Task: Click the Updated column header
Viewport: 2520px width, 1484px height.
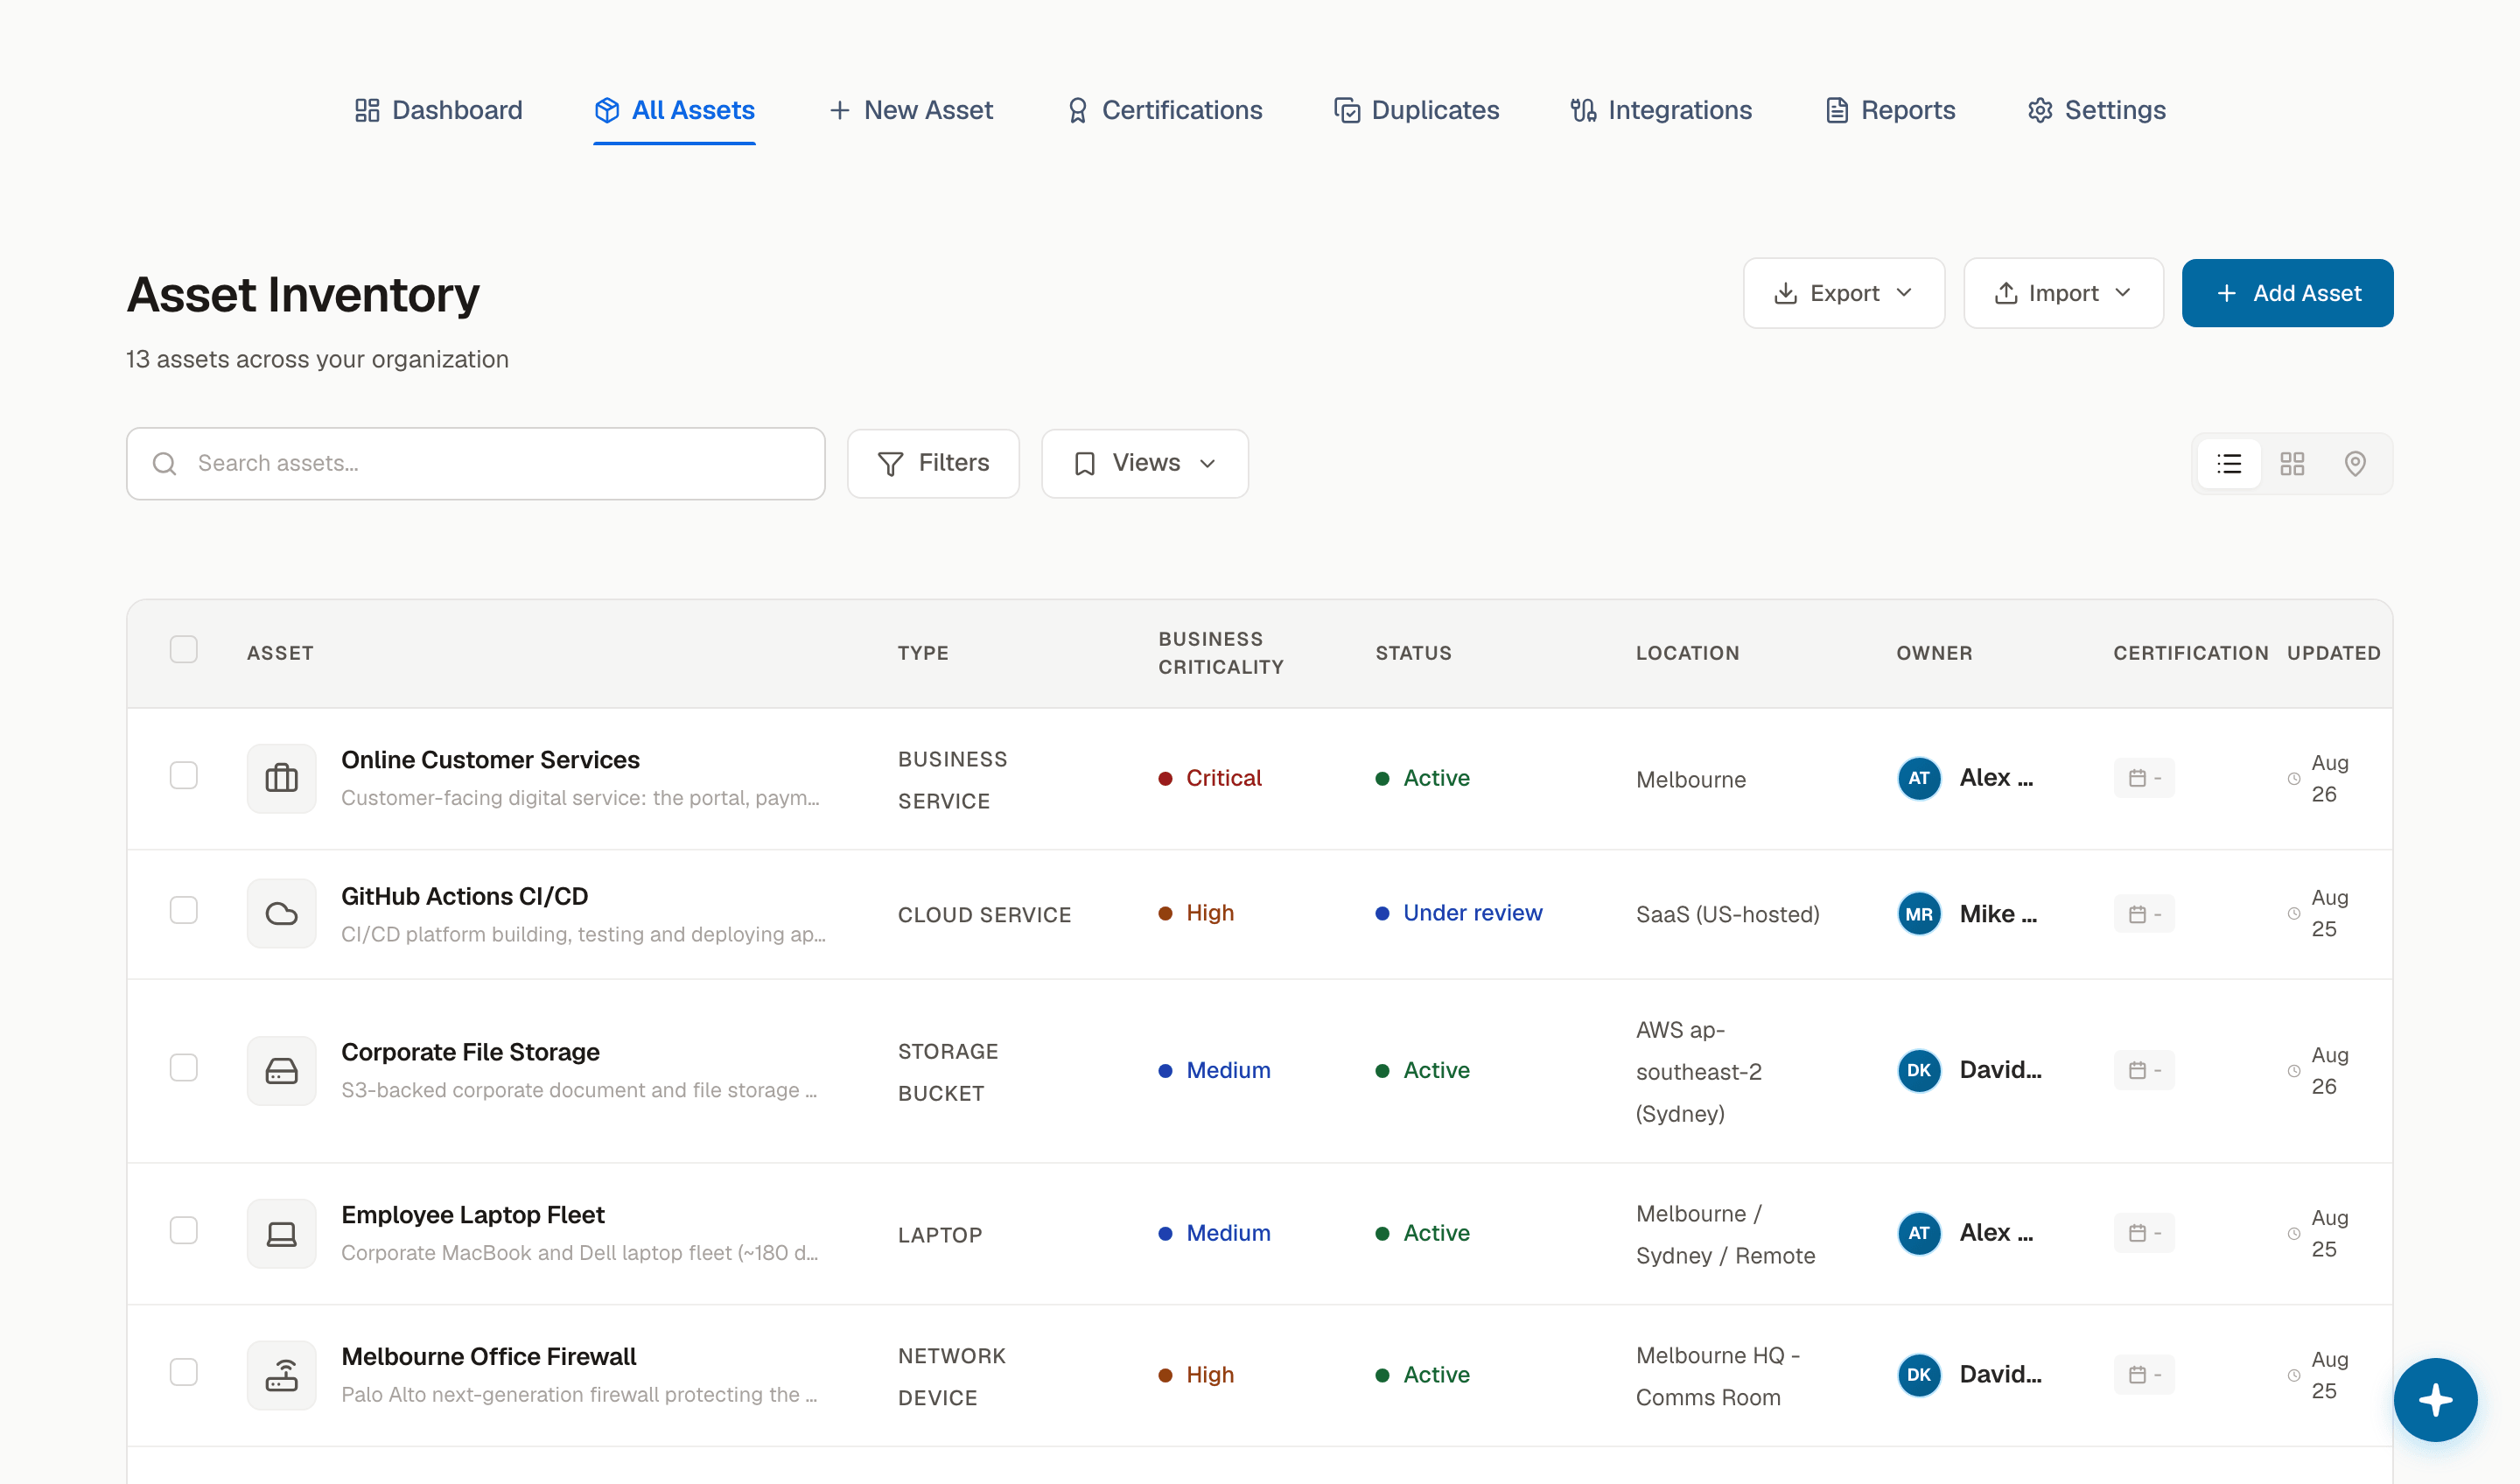Action: [2333, 654]
